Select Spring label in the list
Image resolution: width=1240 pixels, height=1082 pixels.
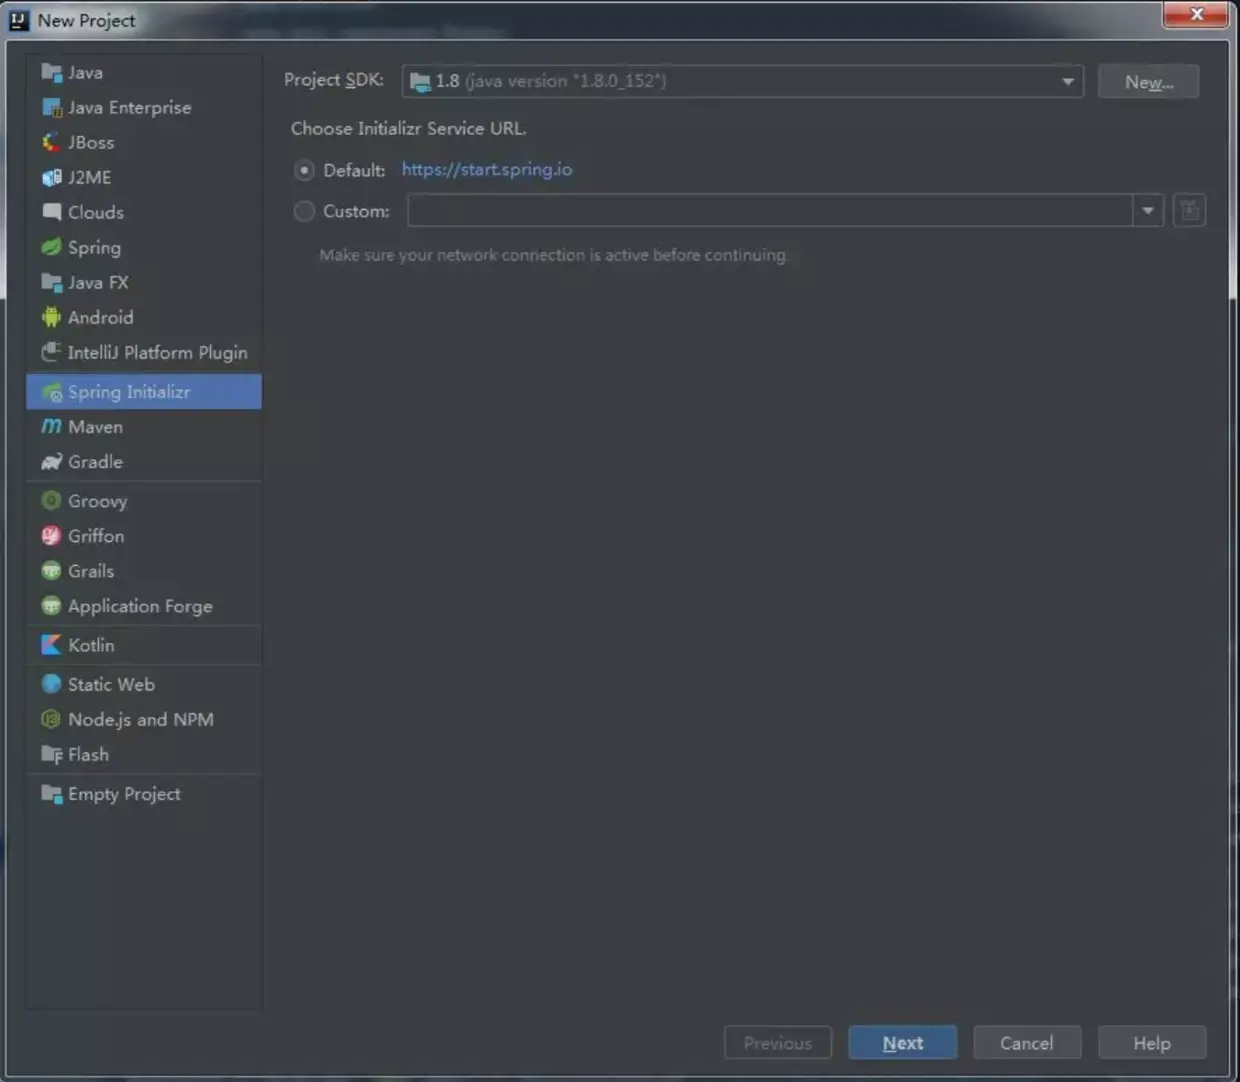point(94,247)
